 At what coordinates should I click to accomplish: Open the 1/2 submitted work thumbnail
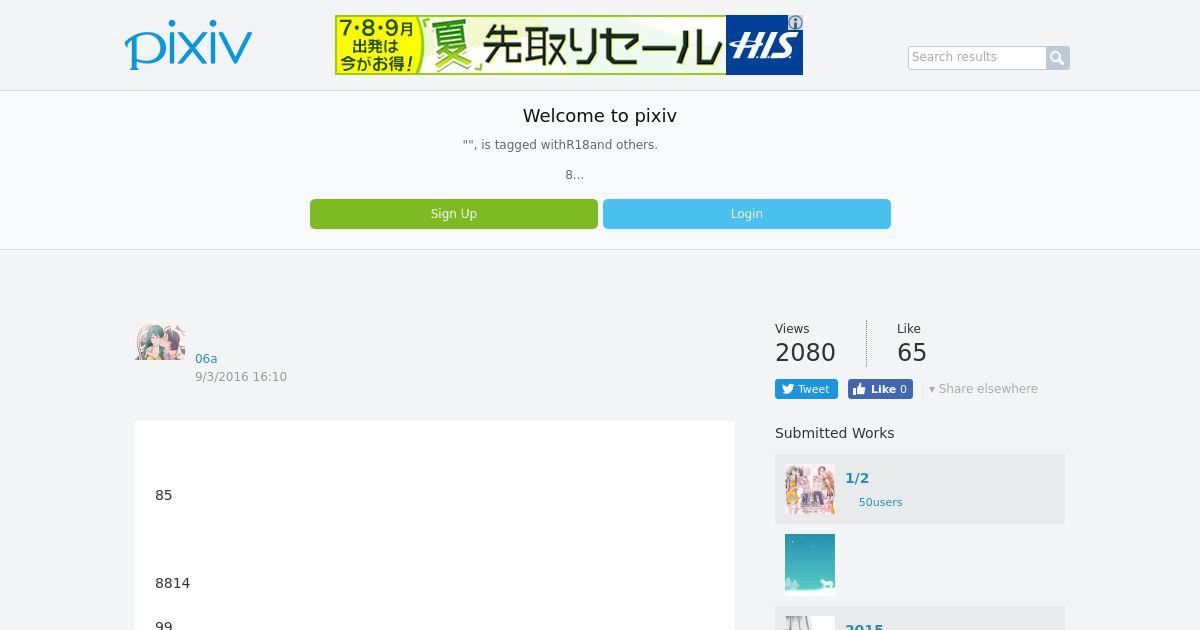810,489
